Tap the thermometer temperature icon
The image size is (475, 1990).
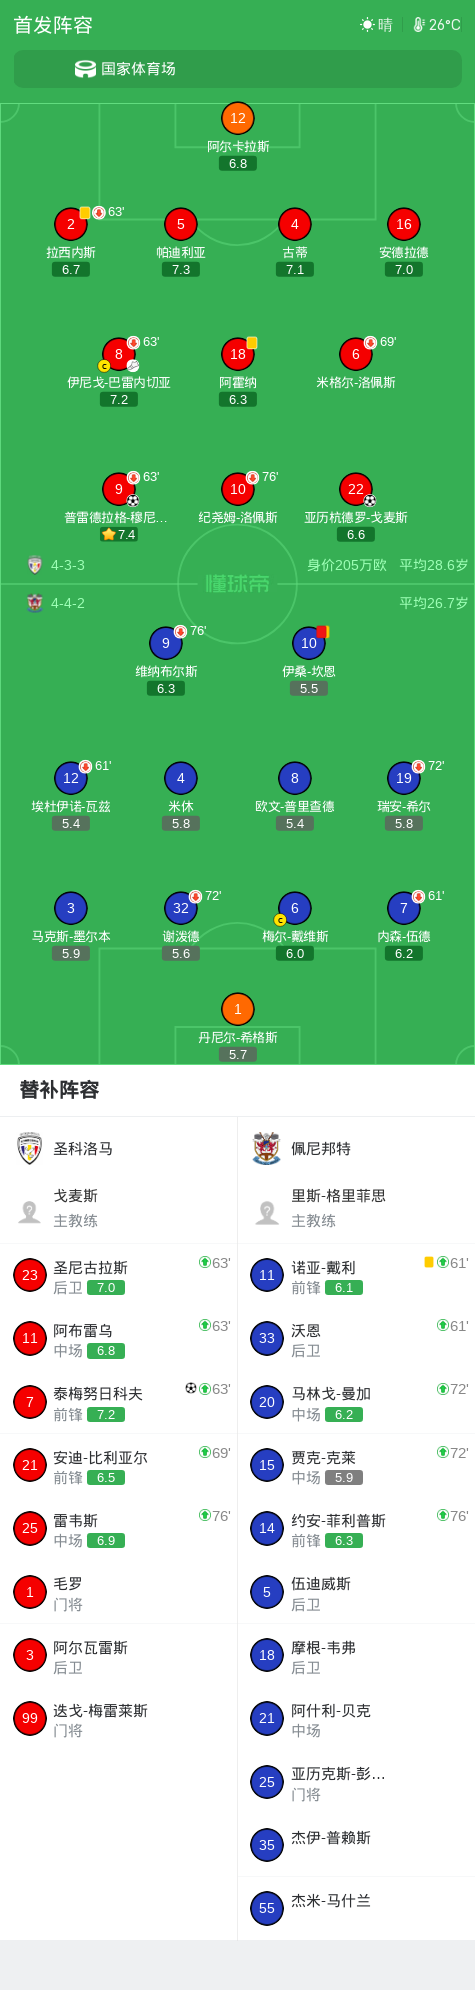[419, 25]
